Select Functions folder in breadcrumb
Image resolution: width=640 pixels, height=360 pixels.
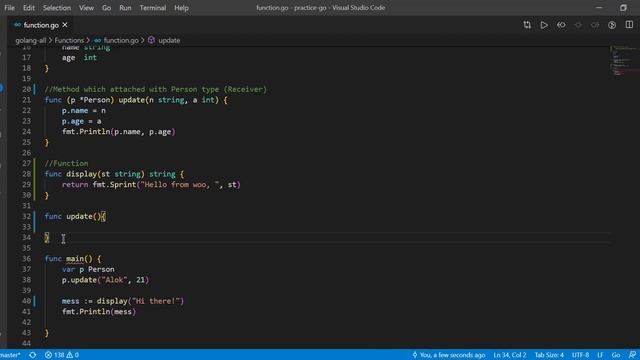tap(69, 40)
